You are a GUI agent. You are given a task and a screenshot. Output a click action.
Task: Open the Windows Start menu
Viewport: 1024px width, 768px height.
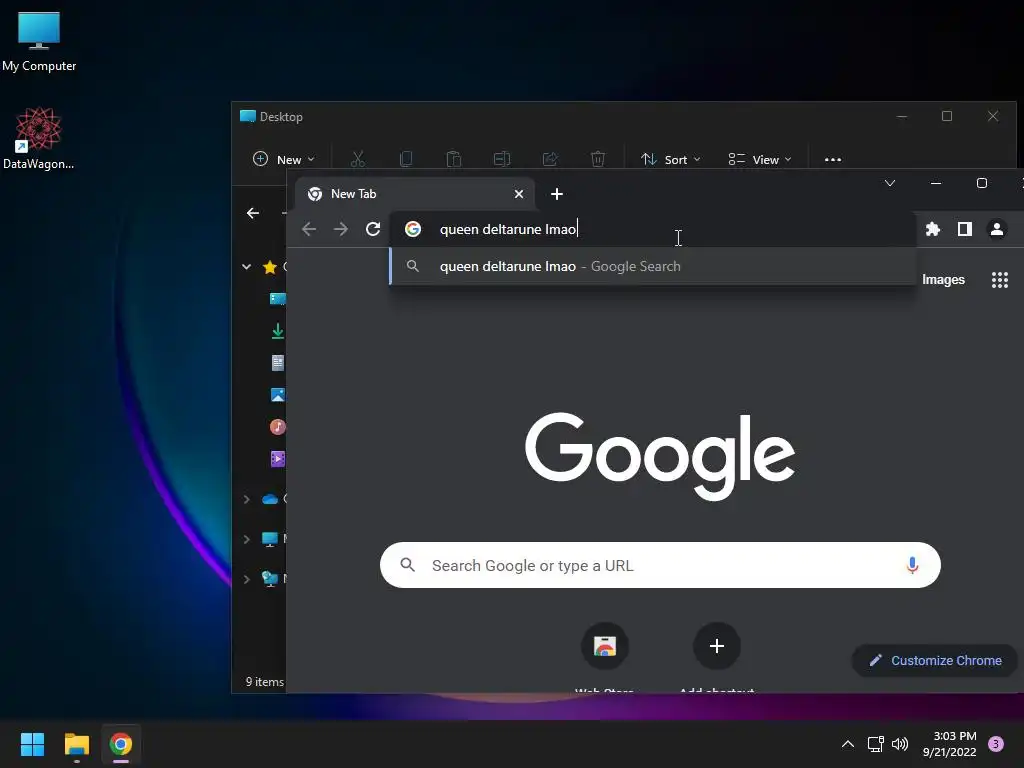[32, 744]
